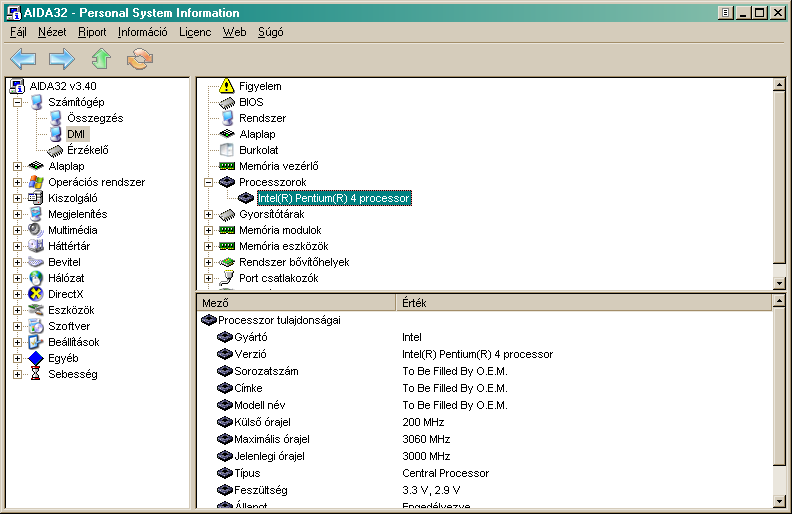
Task: Click the Forward arrow toolbar button
Action: click(x=62, y=59)
